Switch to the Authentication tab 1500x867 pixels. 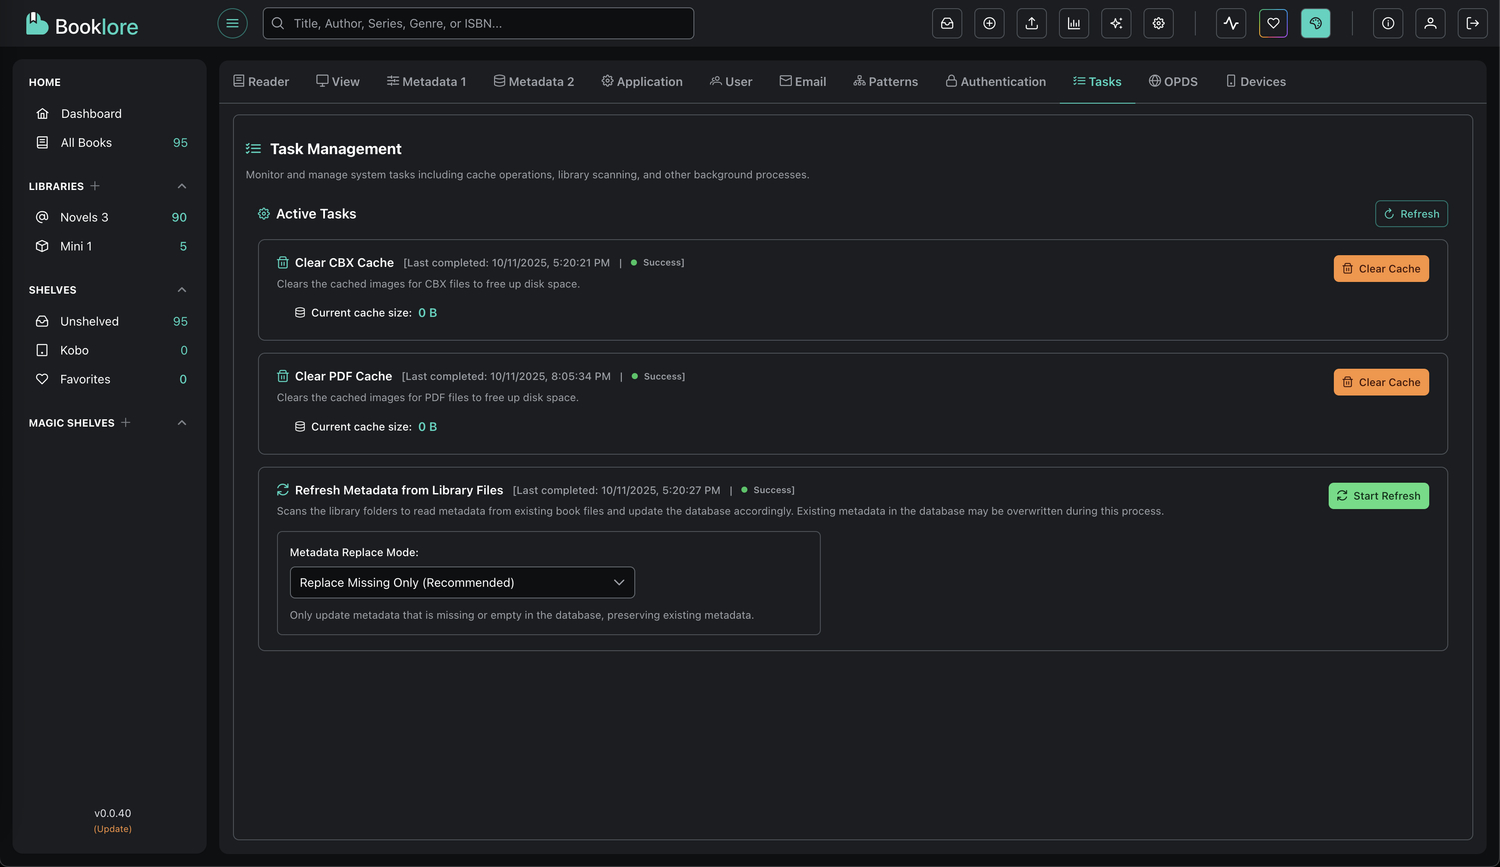[x=995, y=81]
